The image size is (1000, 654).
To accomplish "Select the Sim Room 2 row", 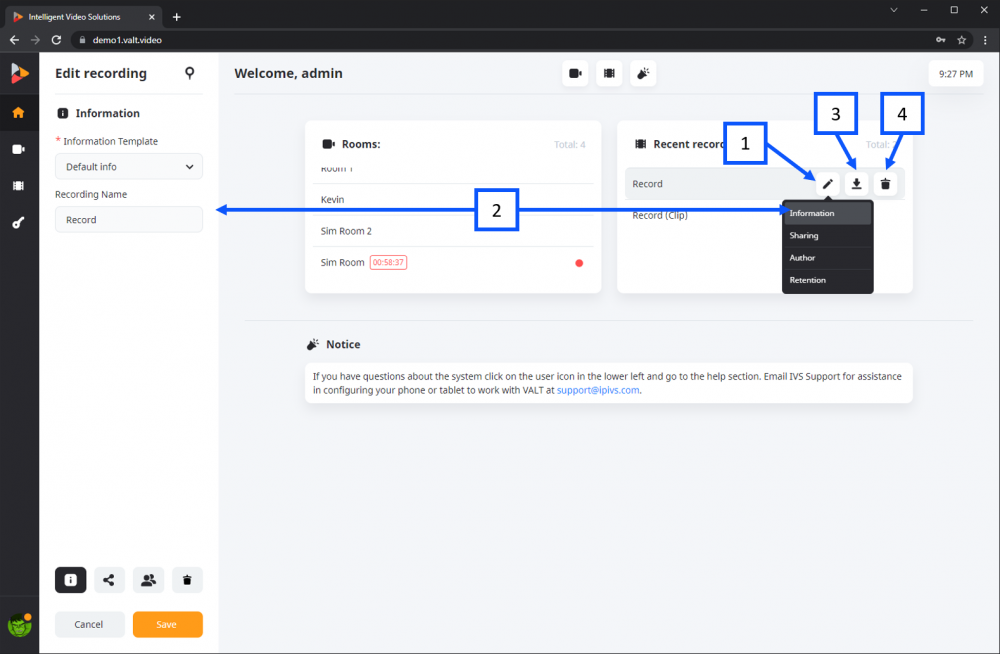I will pos(453,231).
